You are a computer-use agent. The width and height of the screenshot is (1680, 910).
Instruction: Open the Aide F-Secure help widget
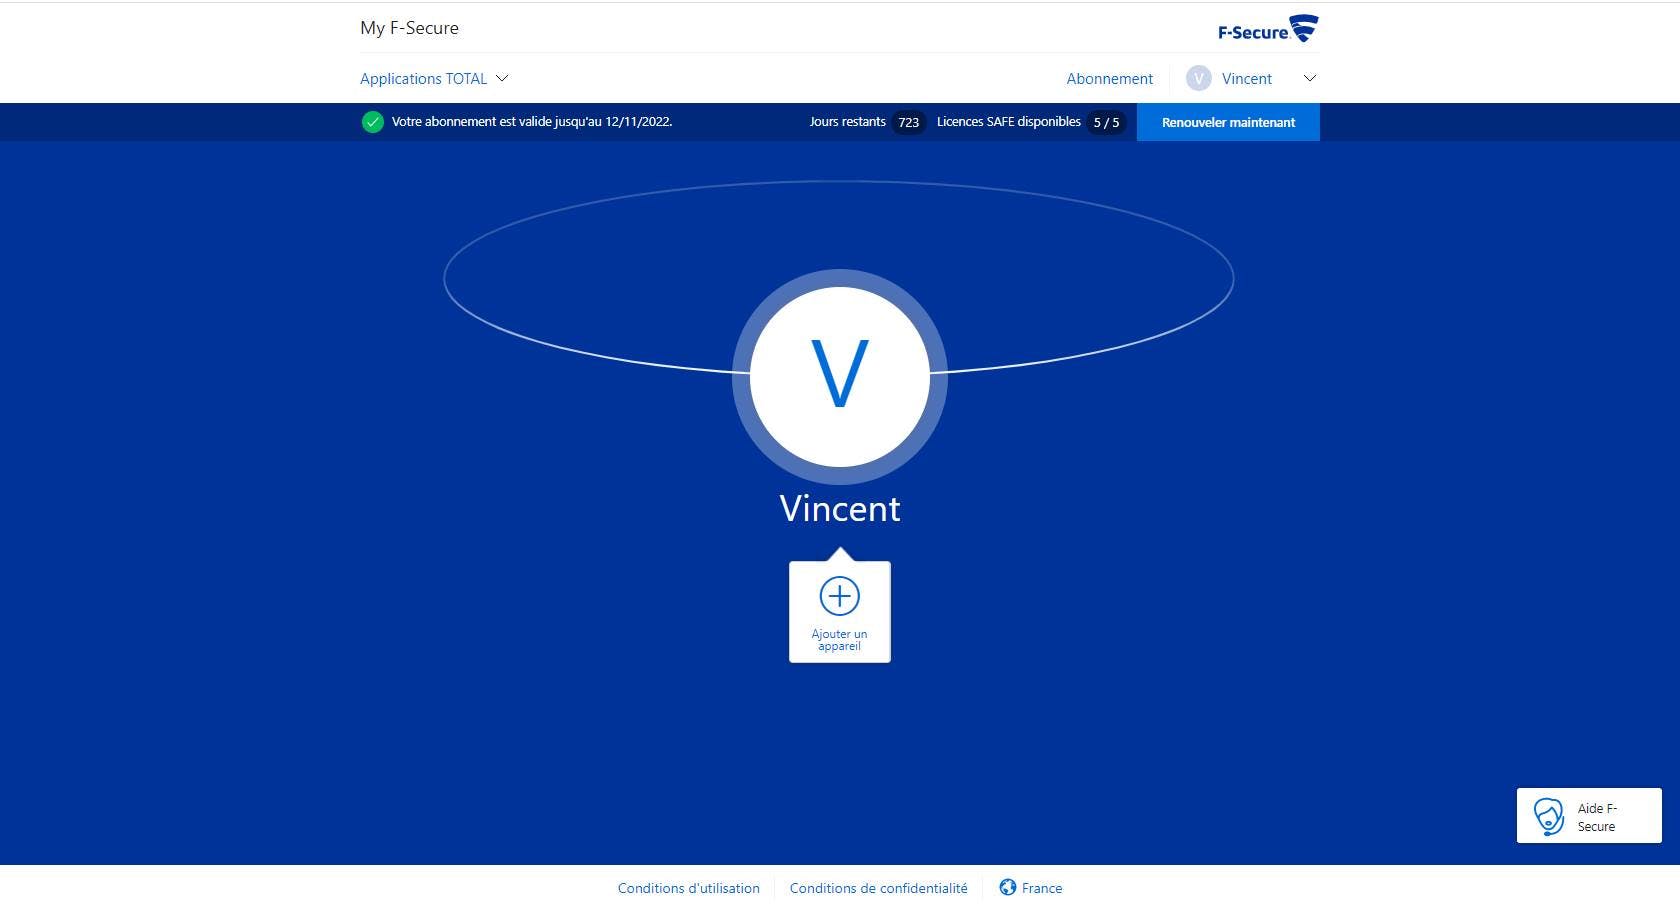[x=1589, y=816]
